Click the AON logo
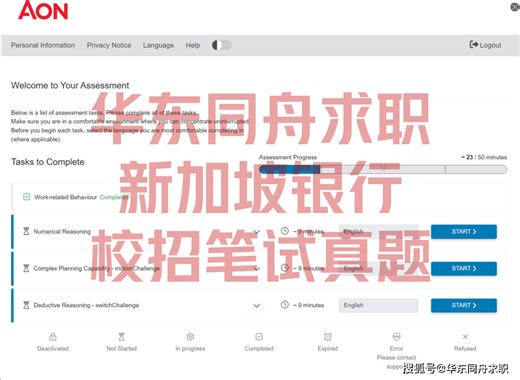520x380 pixels. 43,10
